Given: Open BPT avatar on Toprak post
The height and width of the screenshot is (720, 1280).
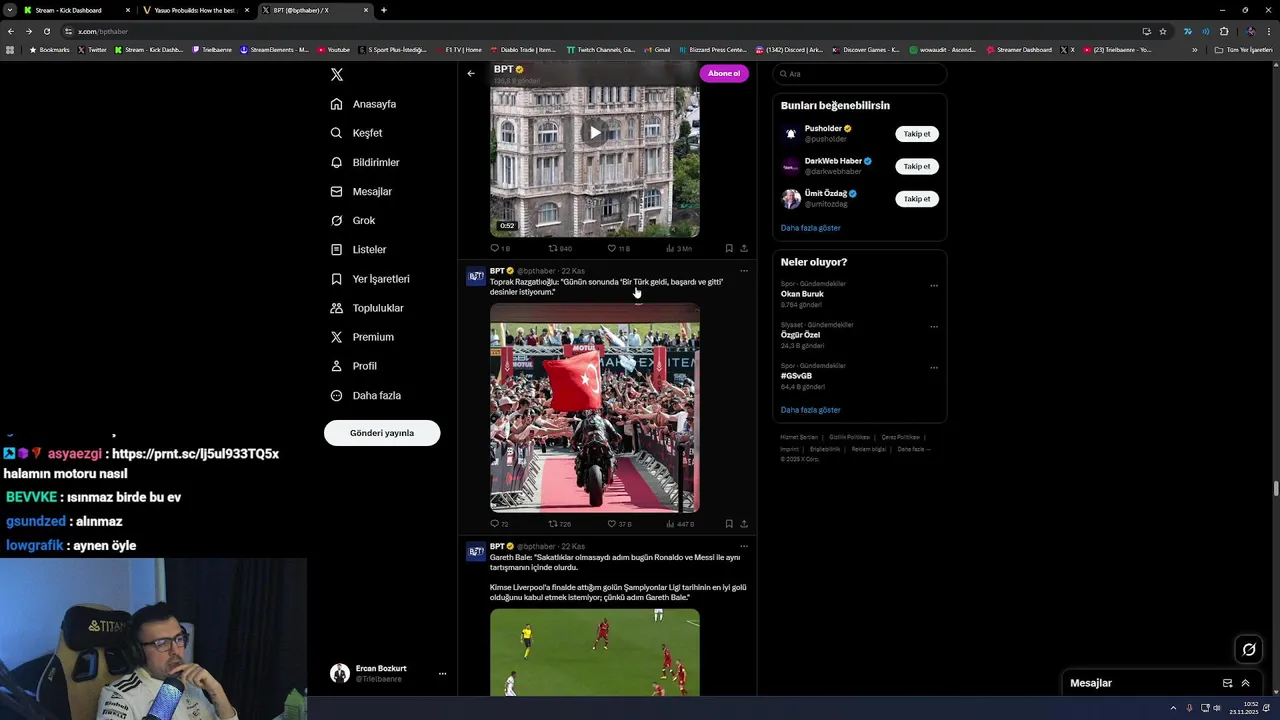Looking at the screenshot, I should click(476, 276).
